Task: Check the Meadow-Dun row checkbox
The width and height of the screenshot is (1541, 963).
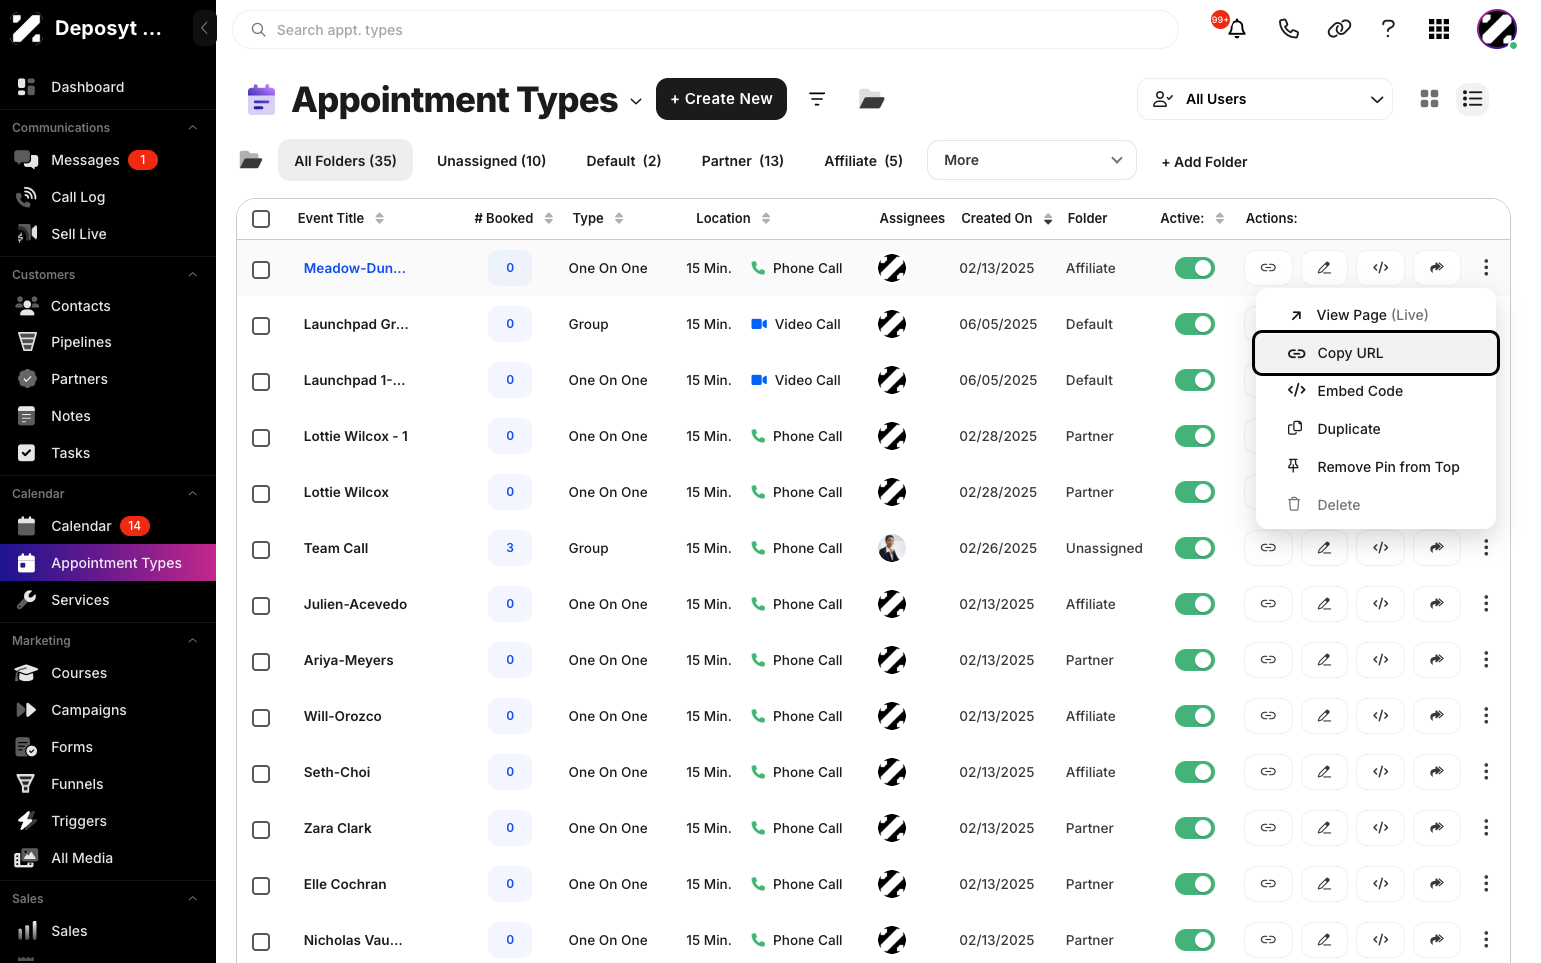Action: (x=261, y=270)
